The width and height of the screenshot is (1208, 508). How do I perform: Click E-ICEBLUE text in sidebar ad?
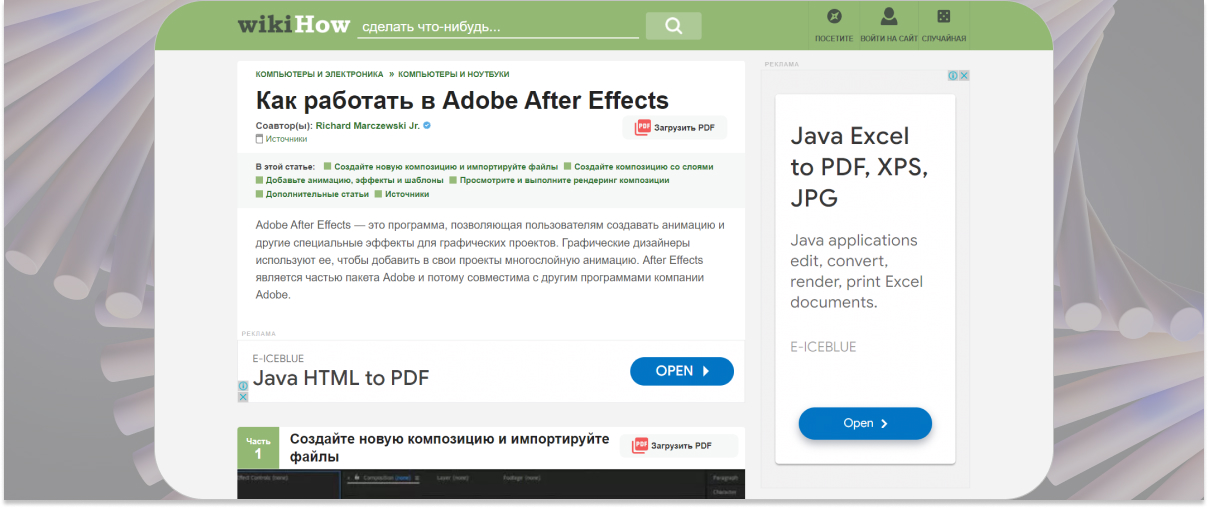coord(823,347)
